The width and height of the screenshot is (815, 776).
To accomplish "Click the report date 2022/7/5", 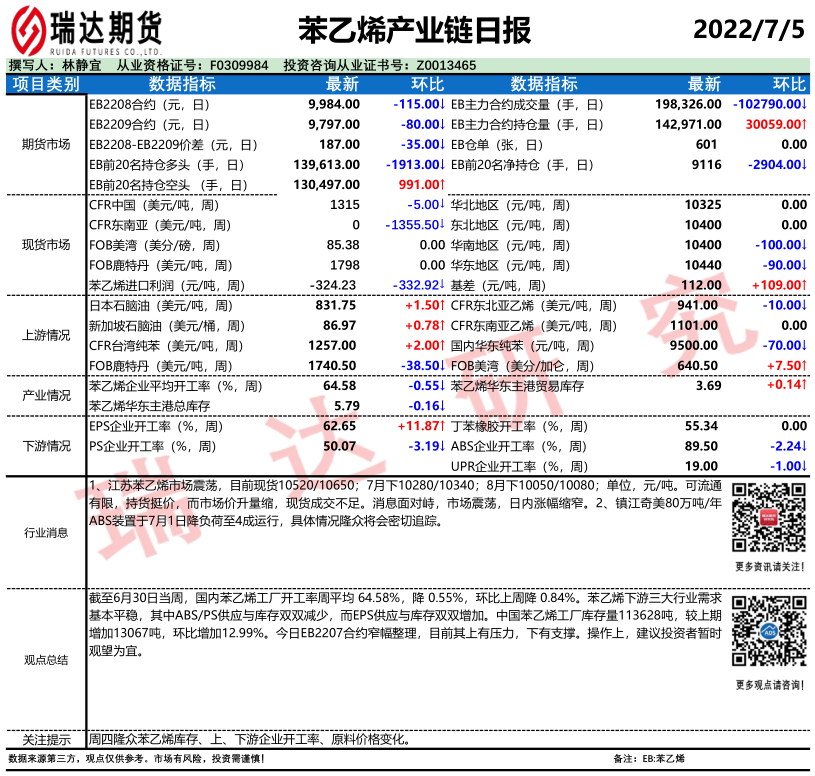I will [x=750, y=28].
